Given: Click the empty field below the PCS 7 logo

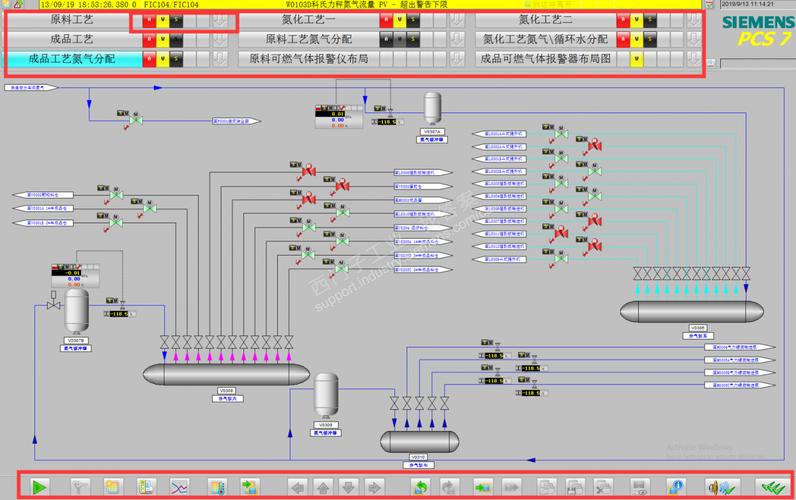Looking at the screenshot, I should point(757,63).
